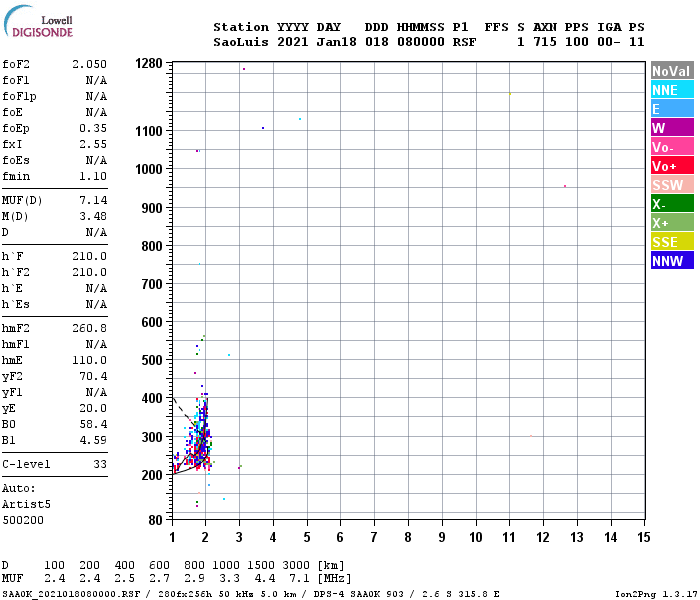Select the NNE legend swatch
Image resolution: width=700 pixels, height=600 pixels.
pyautogui.click(x=672, y=90)
